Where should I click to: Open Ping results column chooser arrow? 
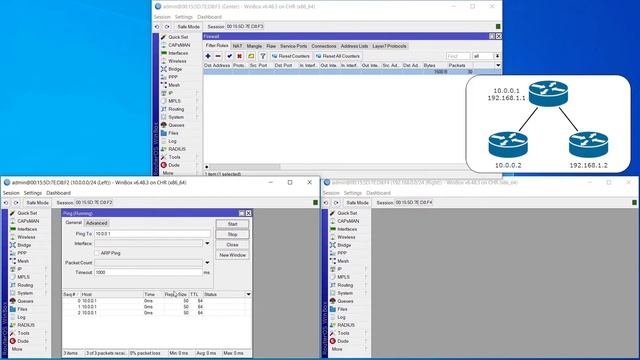[248, 294]
